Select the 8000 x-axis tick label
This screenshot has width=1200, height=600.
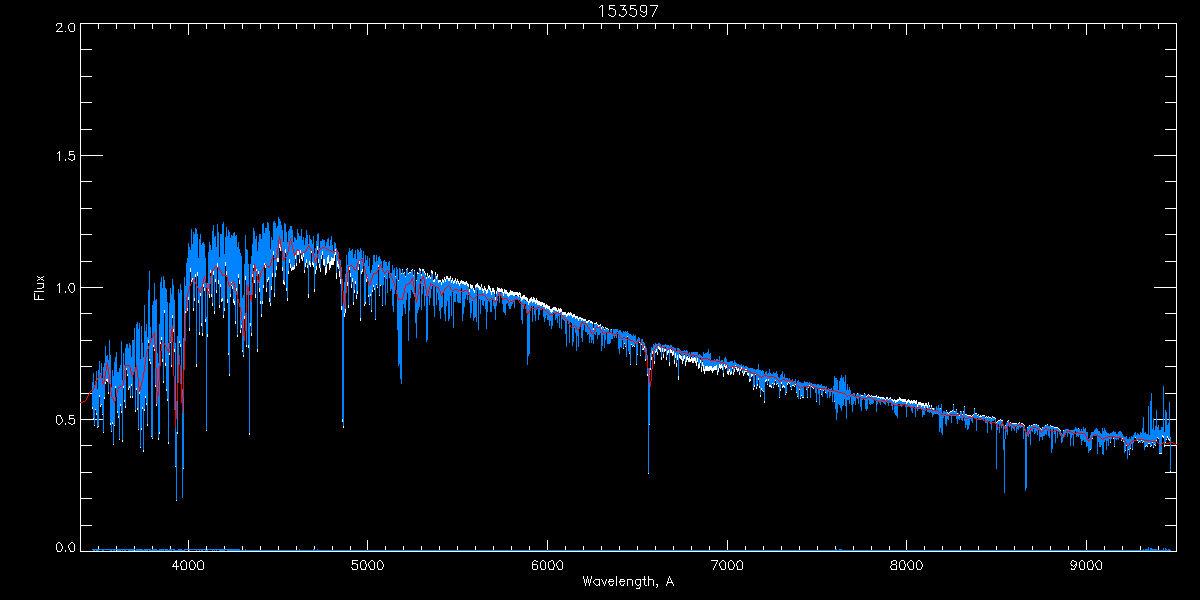pyautogui.click(x=907, y=565)
